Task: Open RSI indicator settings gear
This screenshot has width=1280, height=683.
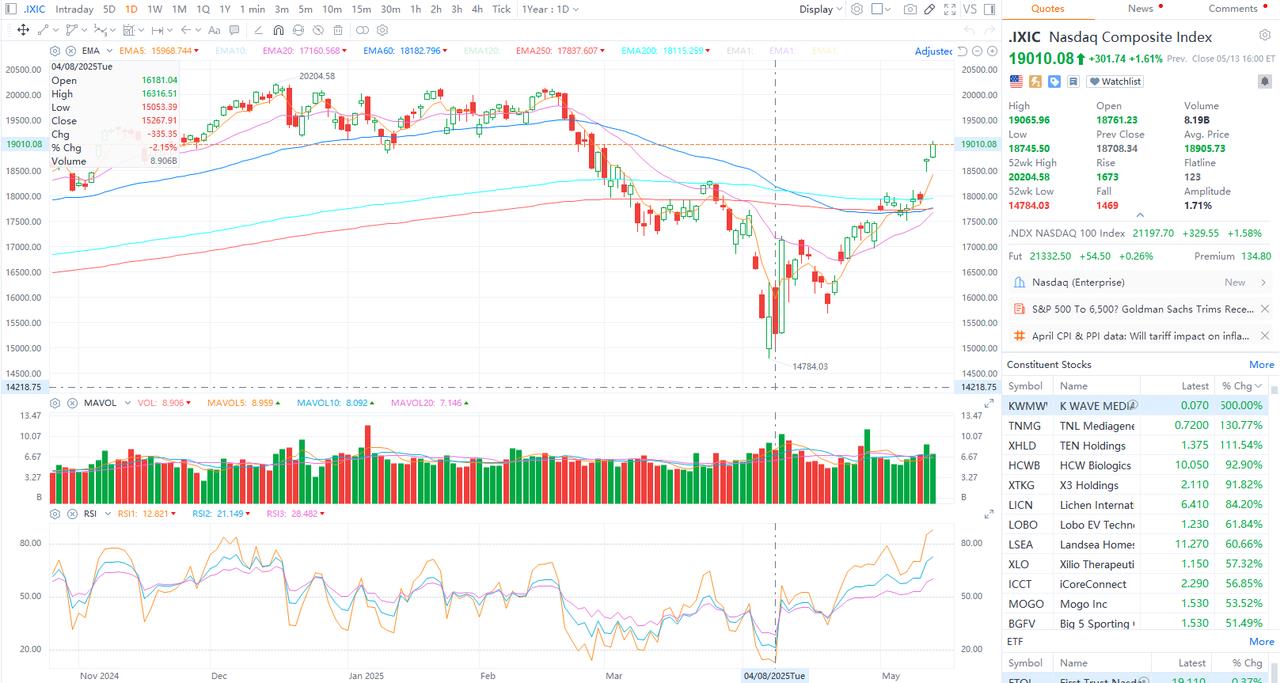Action: point(55,513)
